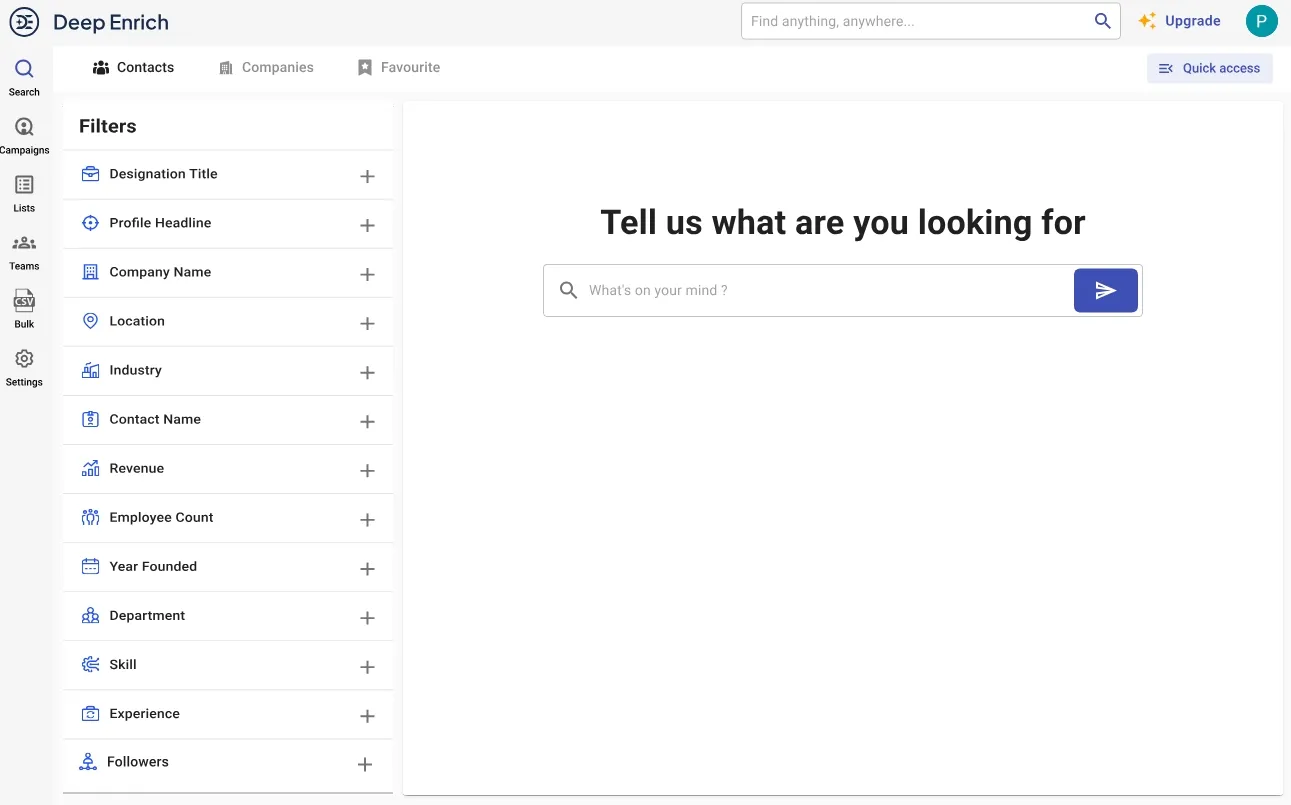The width and height of the screenshot is (1291, 805).
Task: Go to Teams in the sidebar
Action: pyautogui.click(x=24, y=244)
